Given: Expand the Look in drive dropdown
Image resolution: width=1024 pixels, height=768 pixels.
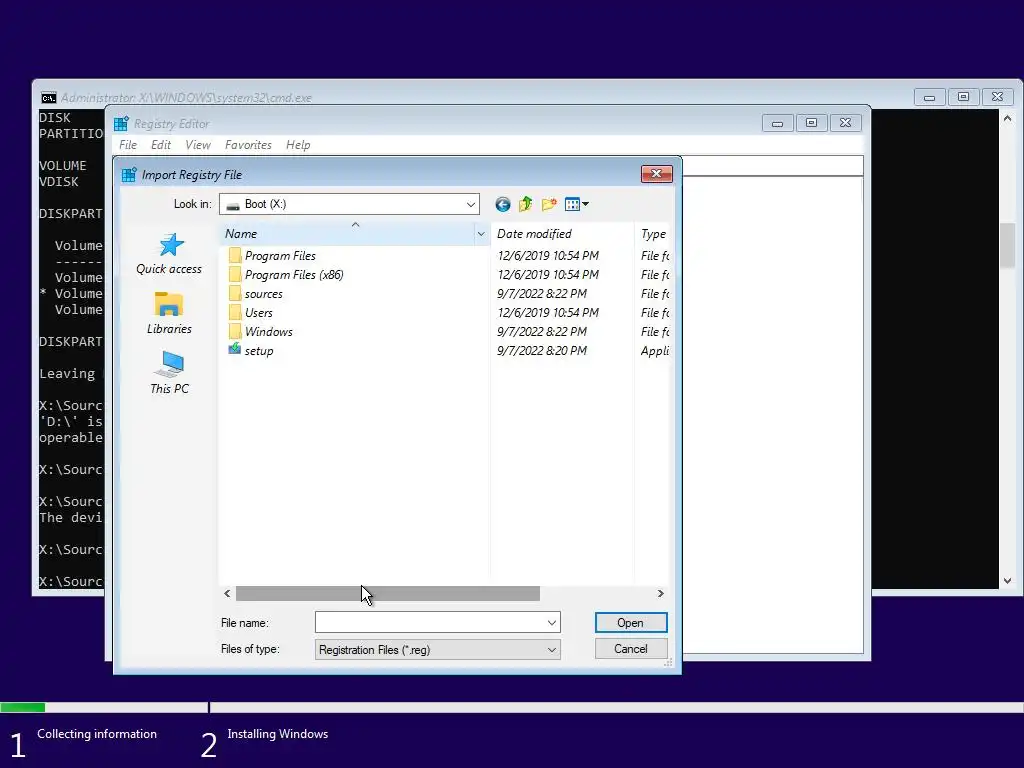Looking at the screenshot, I should click(x=470, y=204).
